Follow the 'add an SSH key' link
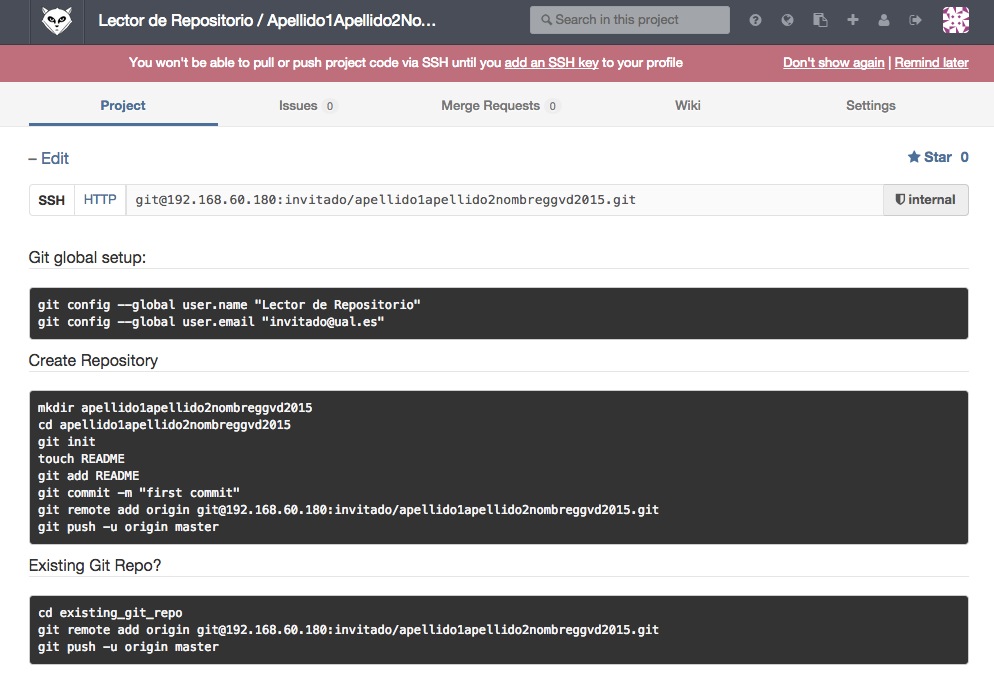 coord(551,63)
